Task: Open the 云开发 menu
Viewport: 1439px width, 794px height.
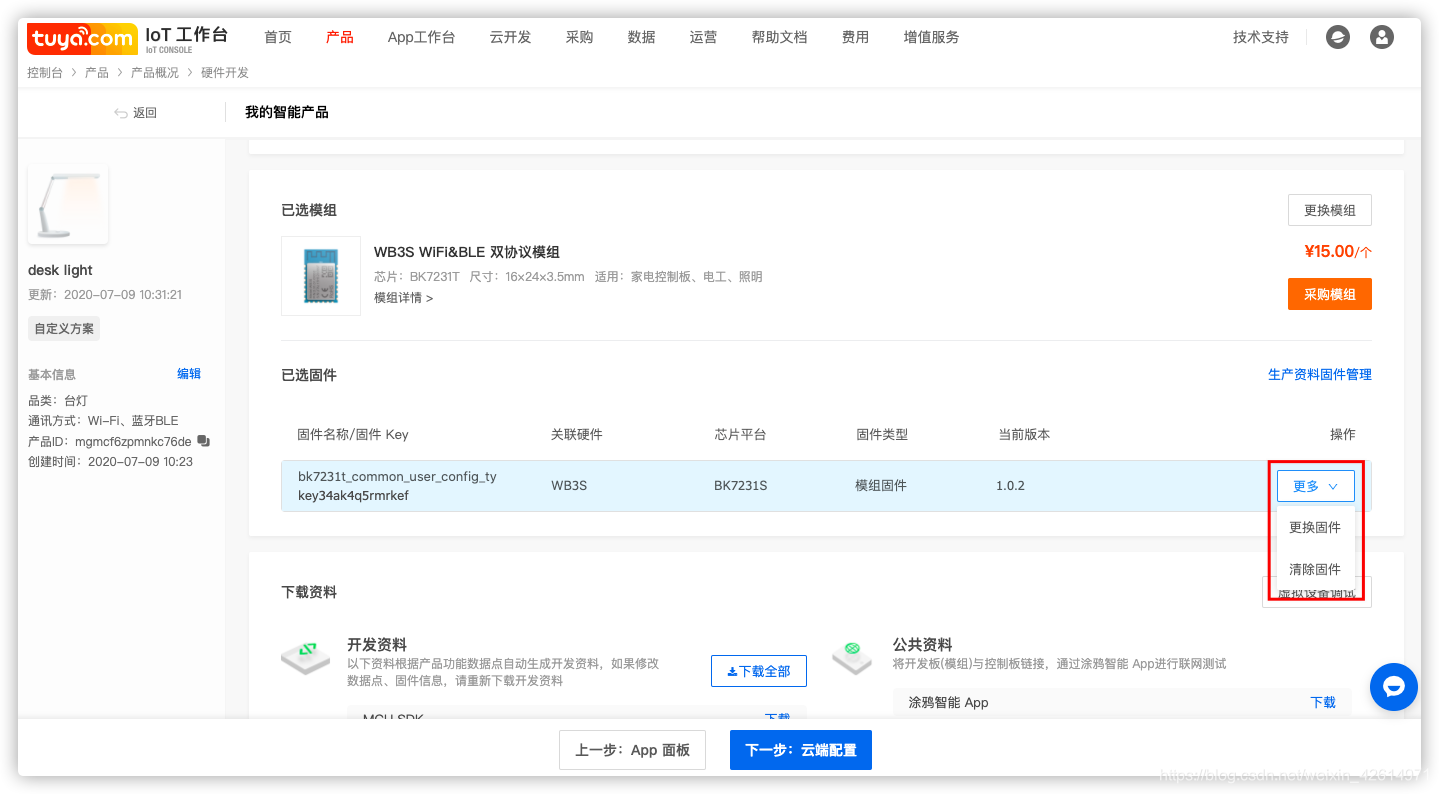Action: [x=510, y=37]
